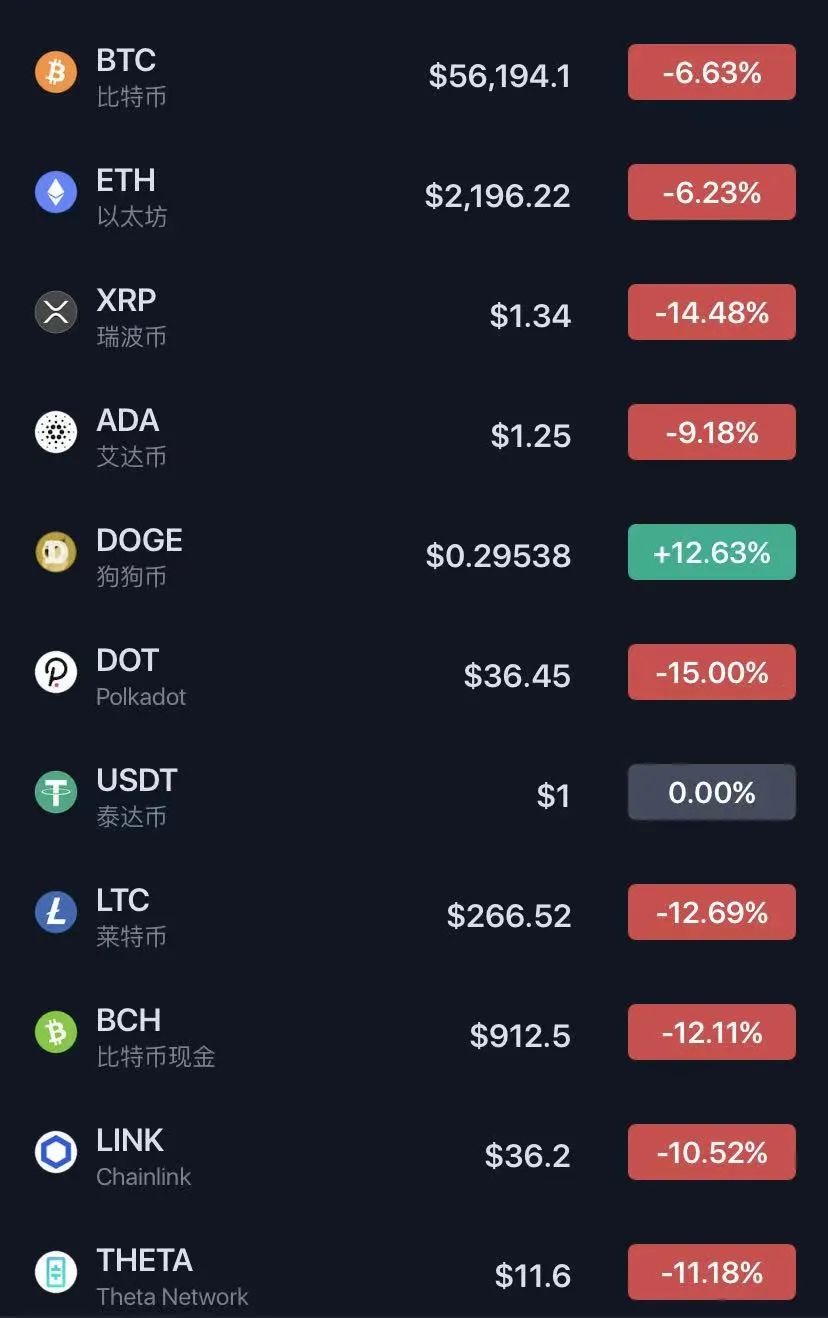Image resolution: width=828 pixels, height=1318 pixels.
Task: Select the Chainlink hexagon icon
Action: tap(56, 1152)
